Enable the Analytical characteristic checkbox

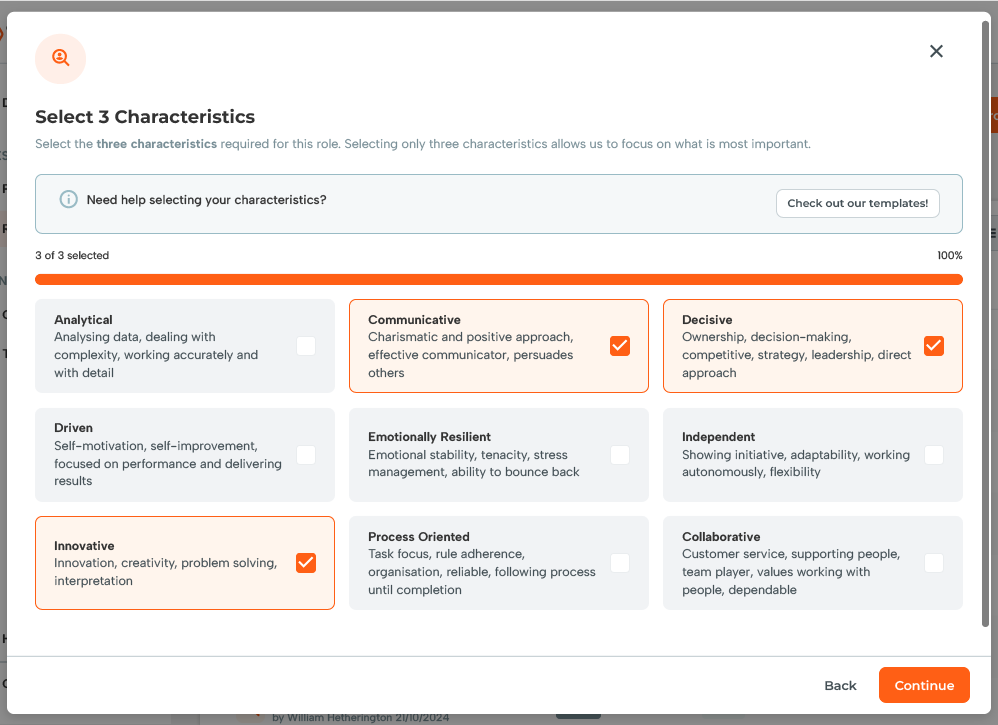(306, 345)
